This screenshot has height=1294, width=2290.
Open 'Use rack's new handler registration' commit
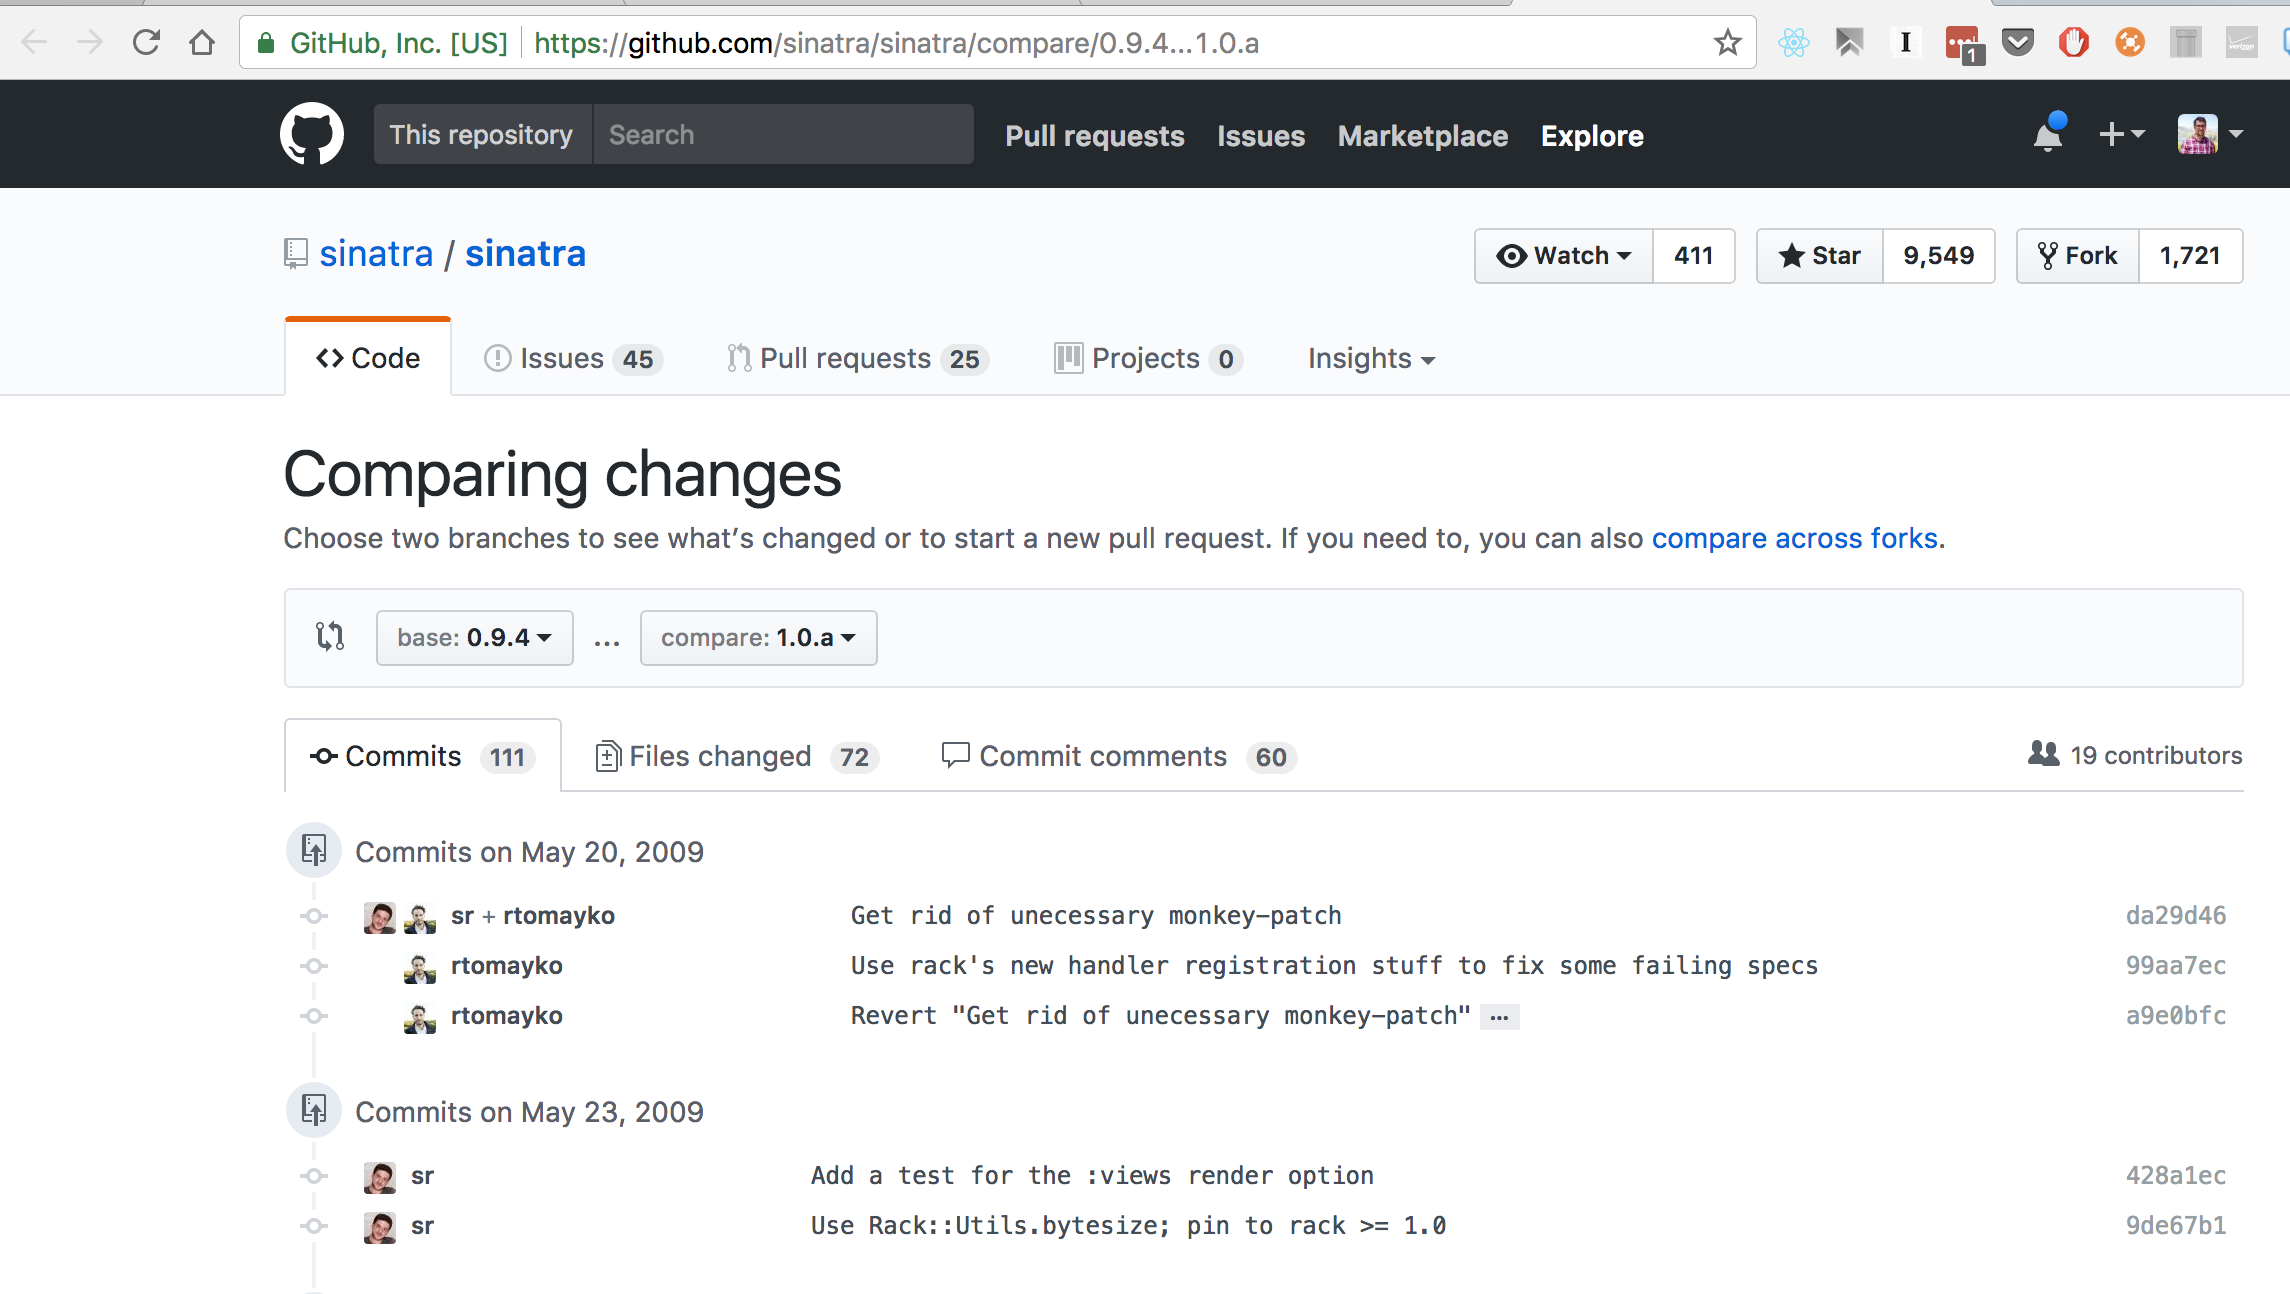(x=1334, y=966)
